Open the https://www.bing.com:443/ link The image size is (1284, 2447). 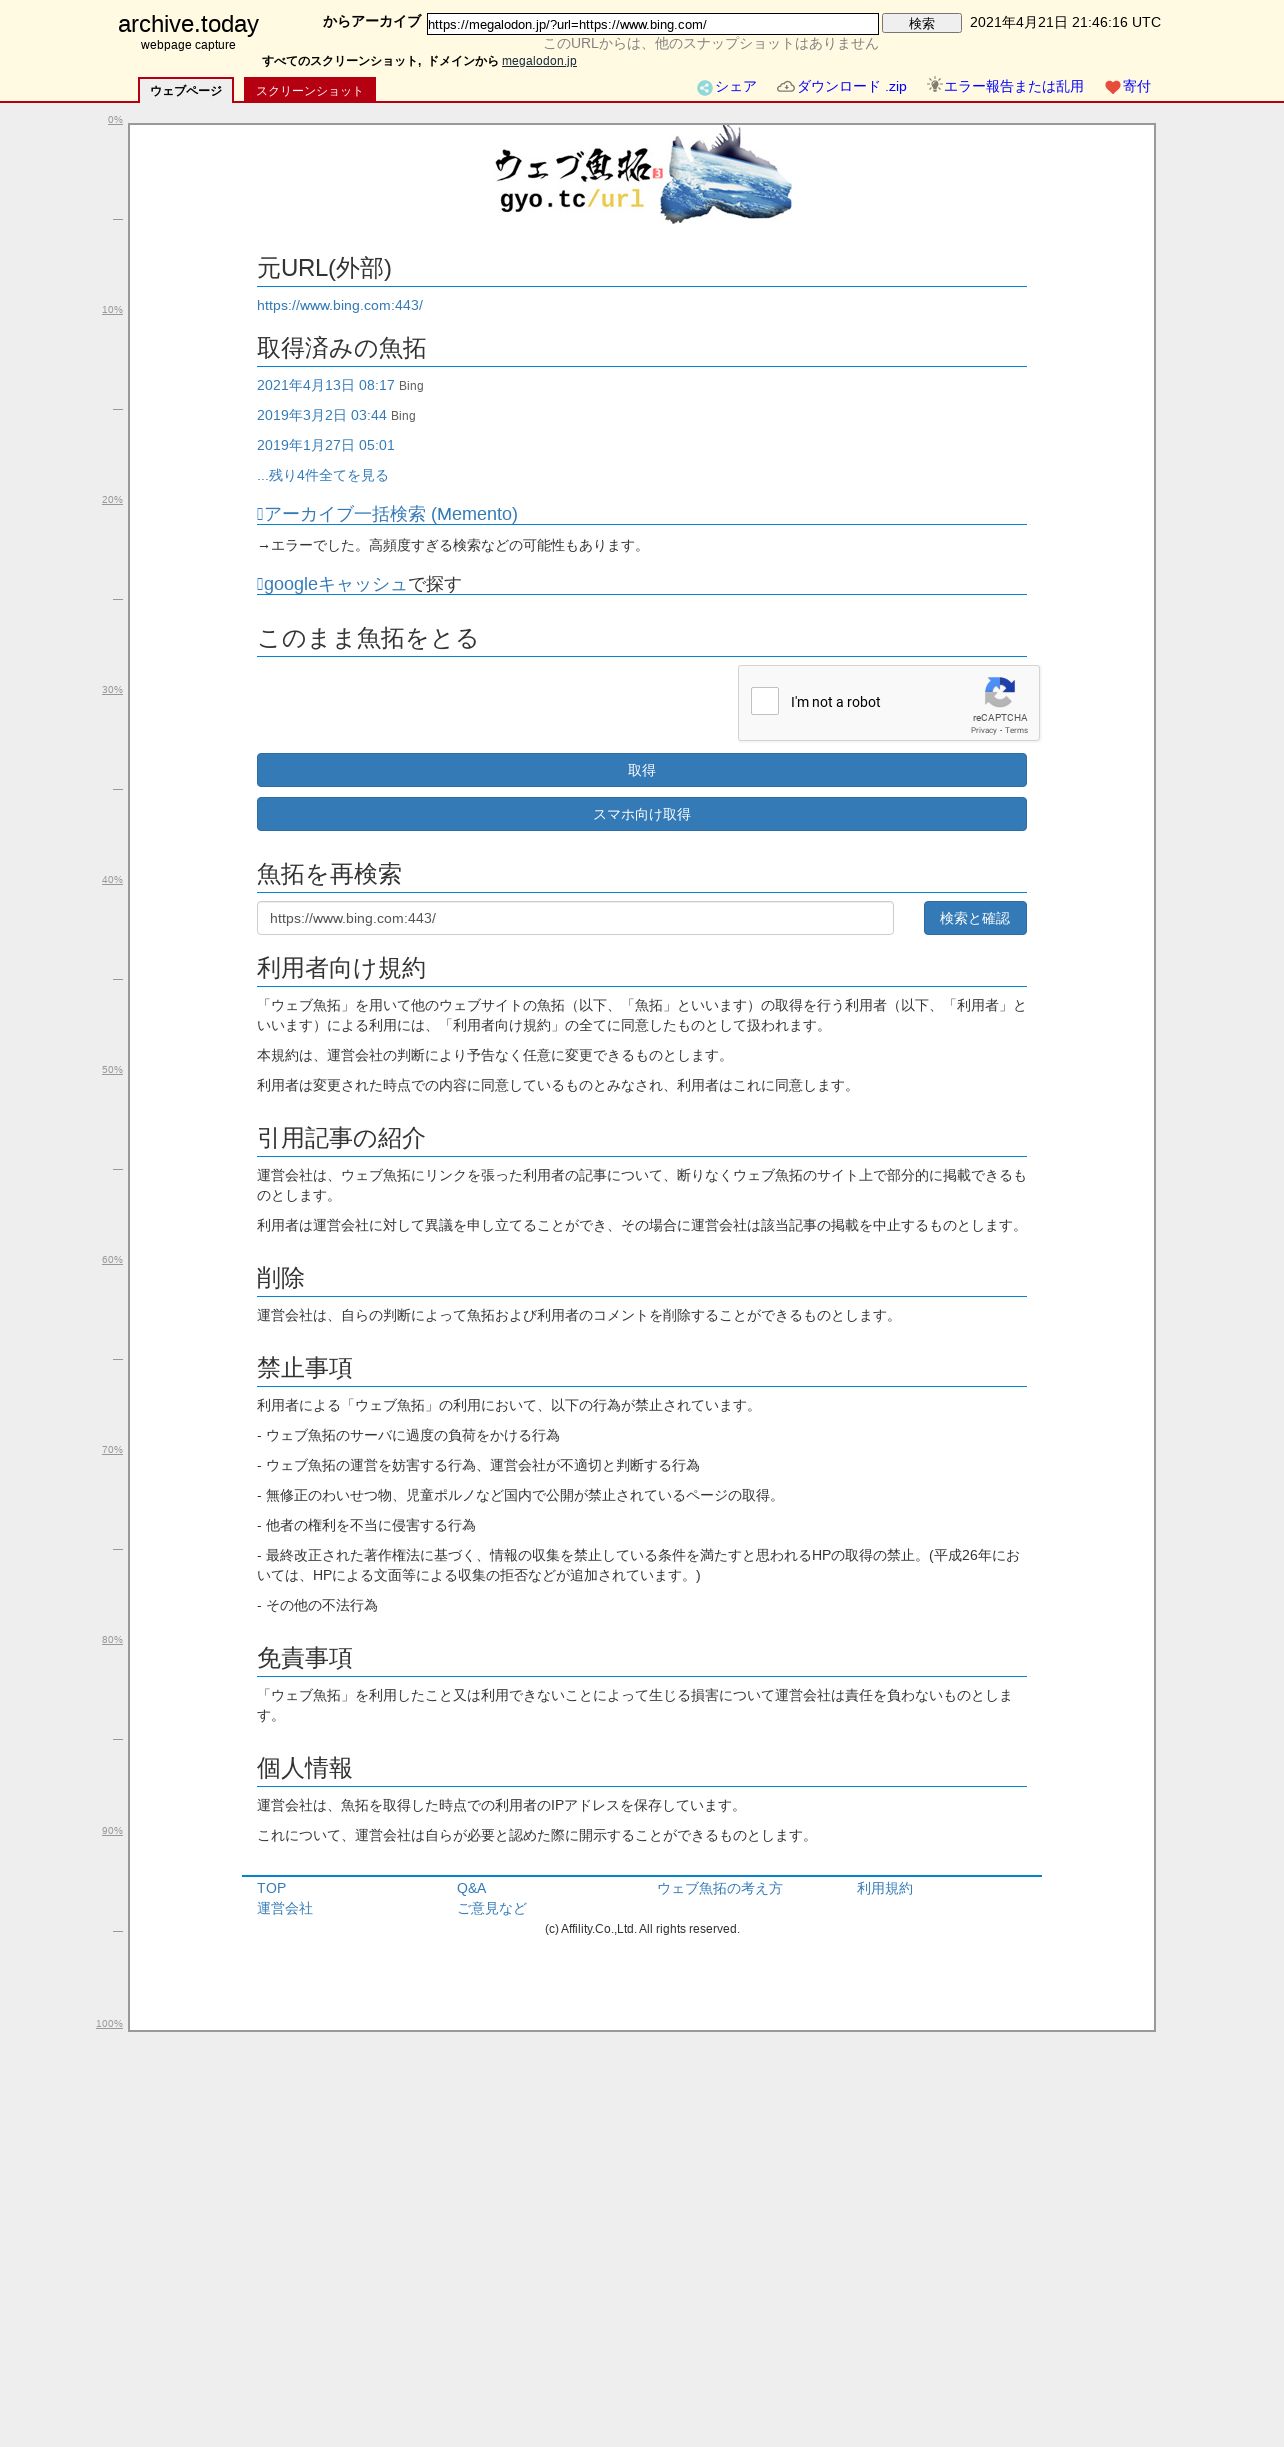[340, 305]
